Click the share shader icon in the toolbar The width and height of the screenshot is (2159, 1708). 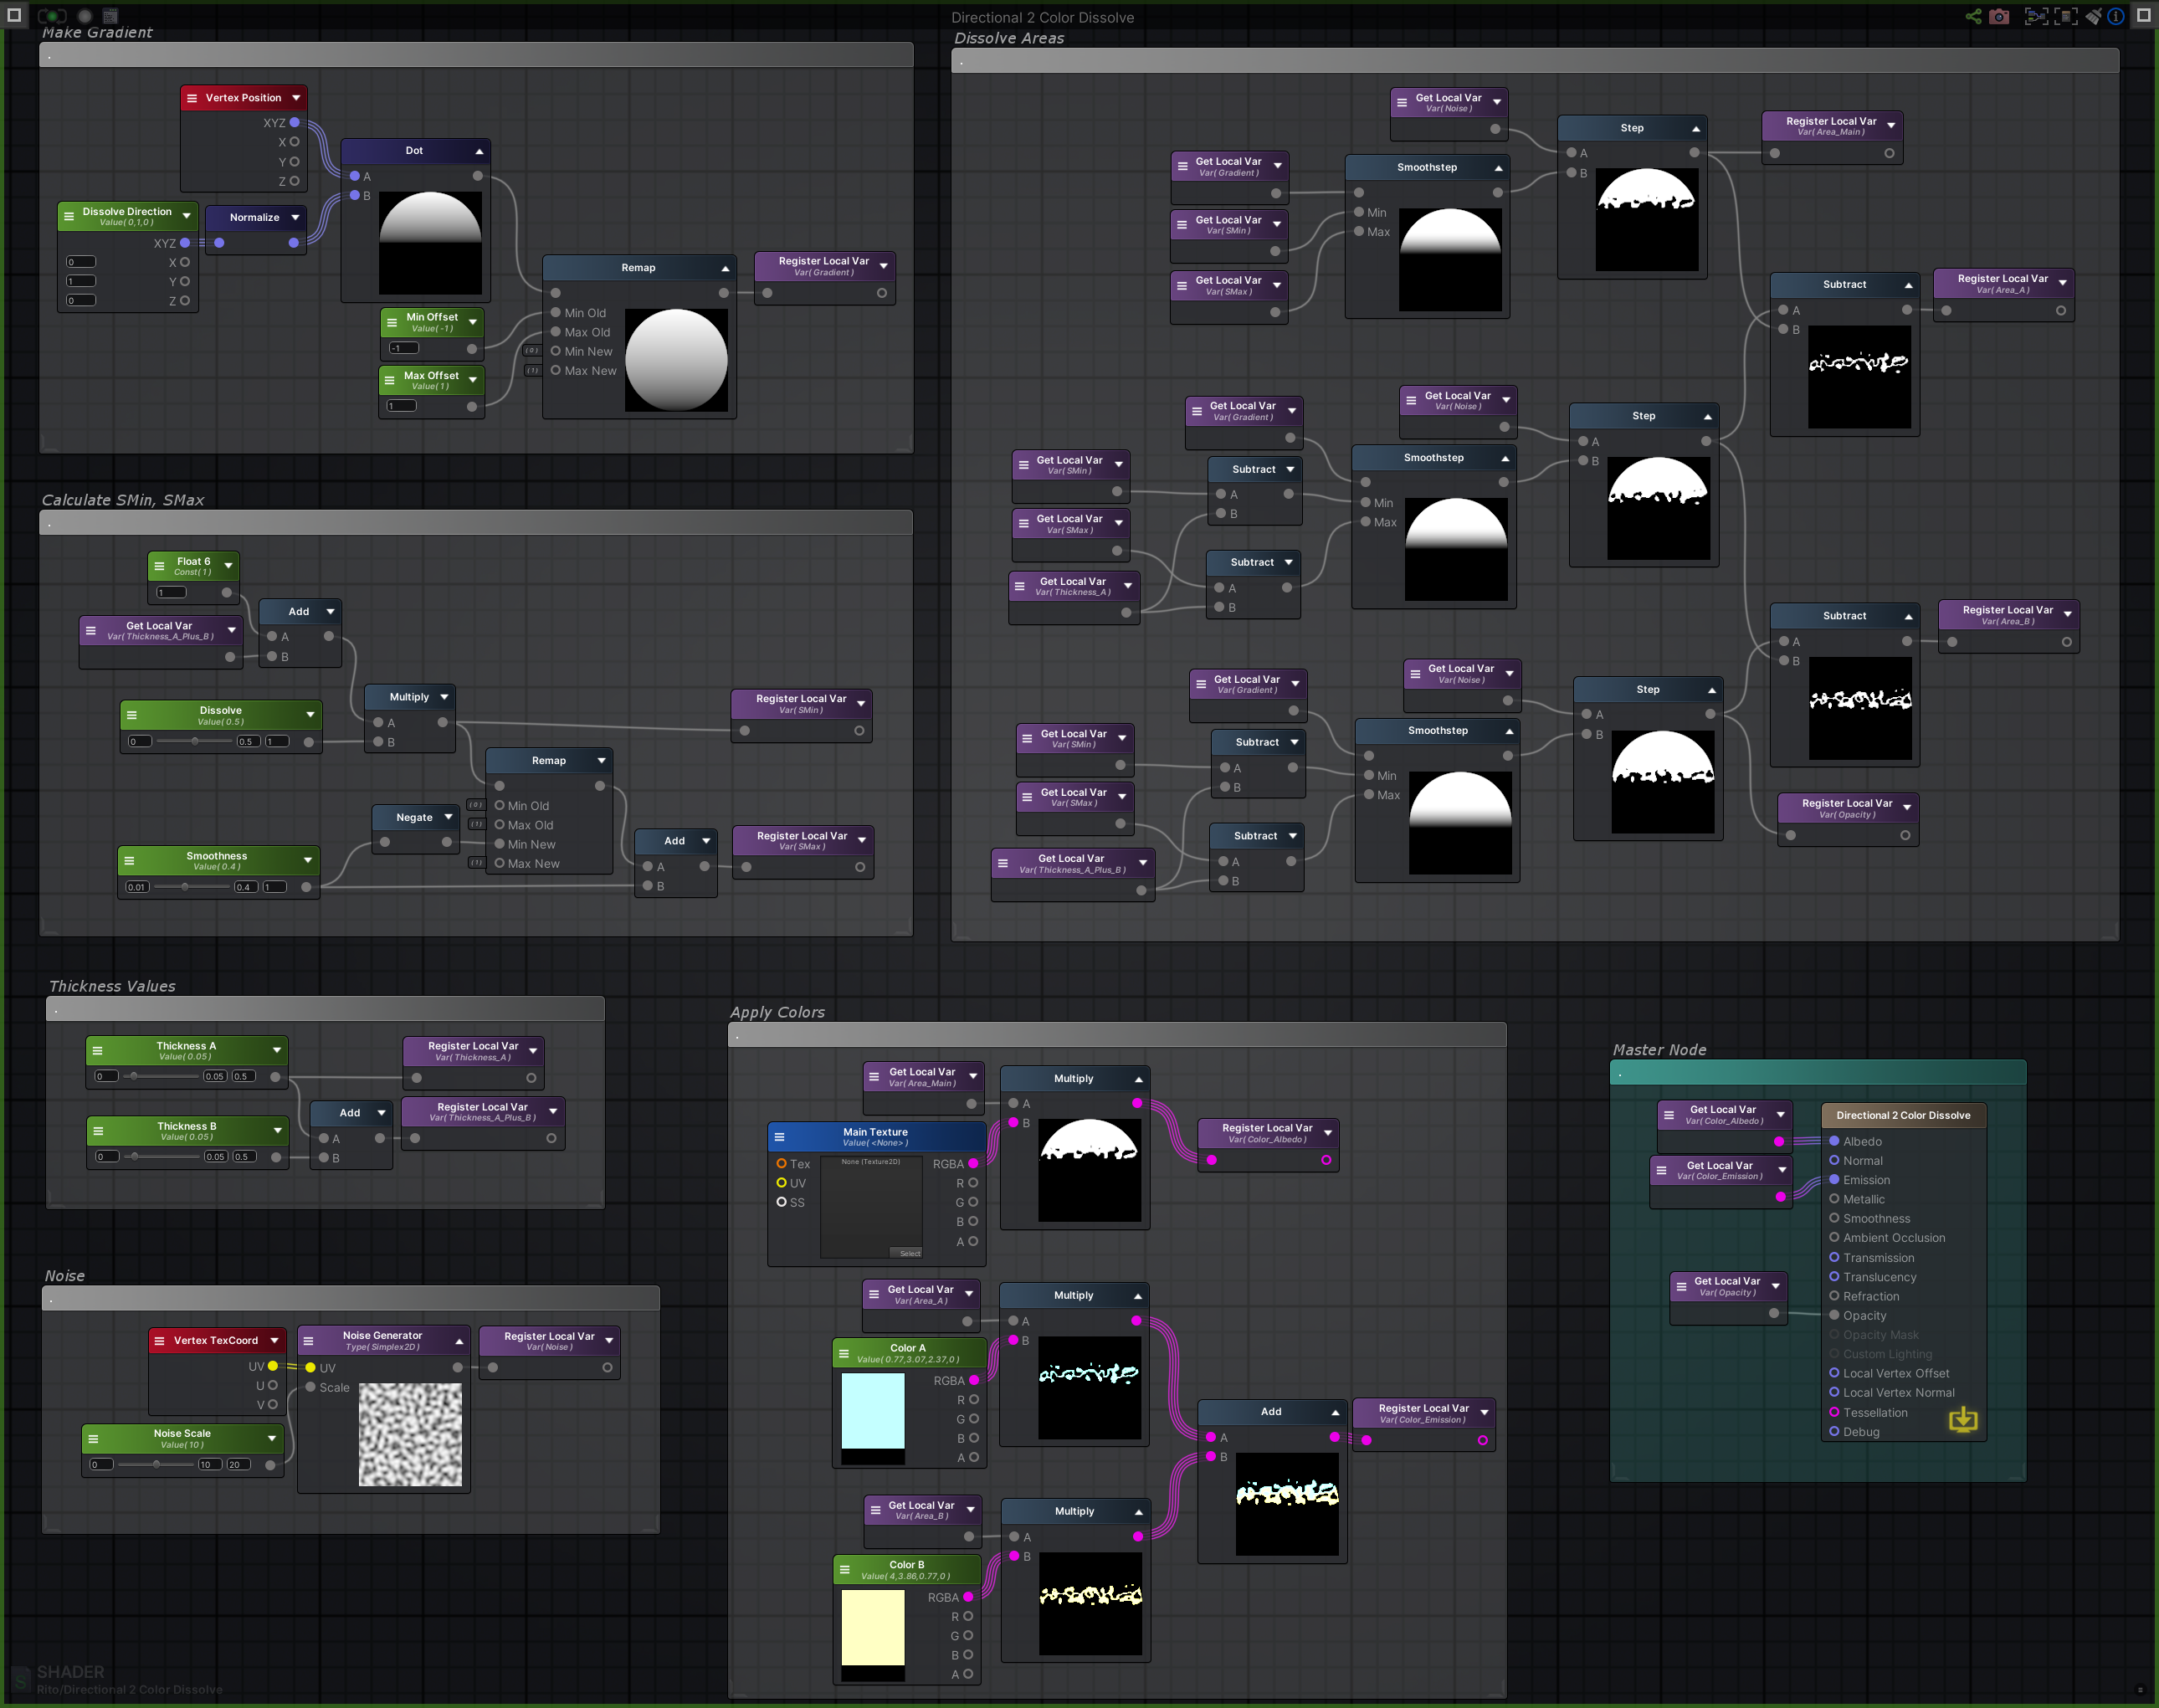pos(1973,16)
